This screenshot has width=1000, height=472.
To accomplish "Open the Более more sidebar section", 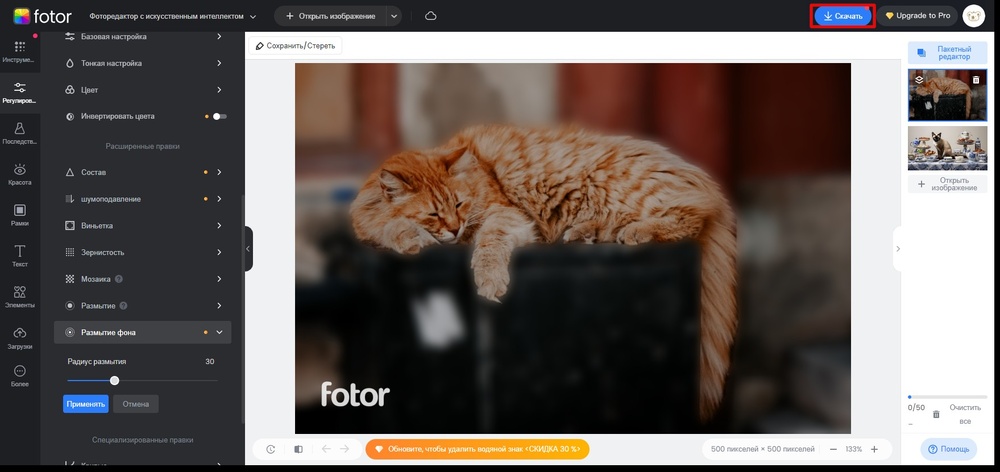I will coord(20,376).
